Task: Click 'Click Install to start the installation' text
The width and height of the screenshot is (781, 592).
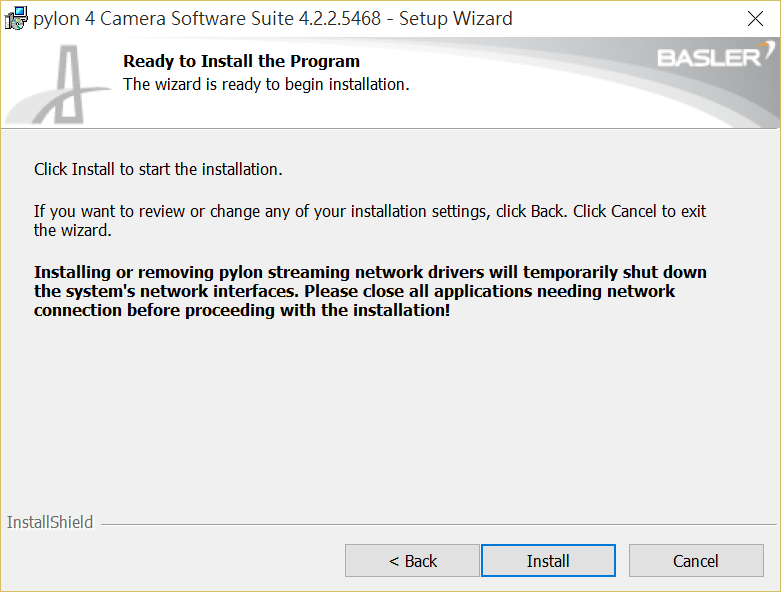Action: [158, 169]
